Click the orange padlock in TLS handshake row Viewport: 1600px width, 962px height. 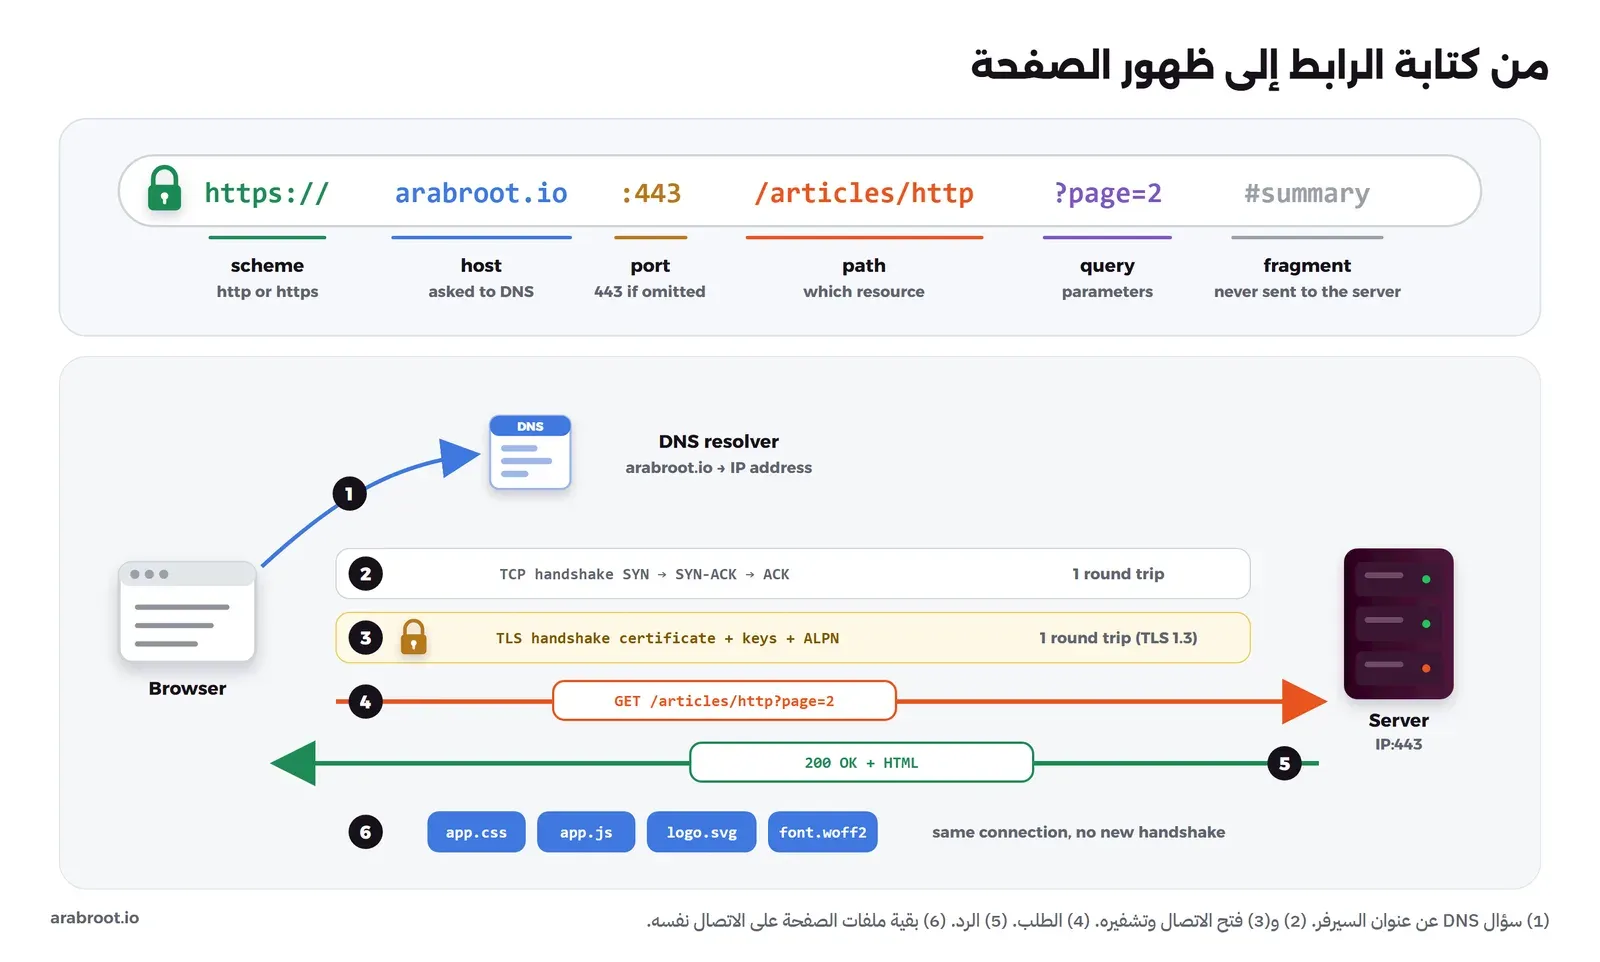click(x=413, y=637)
